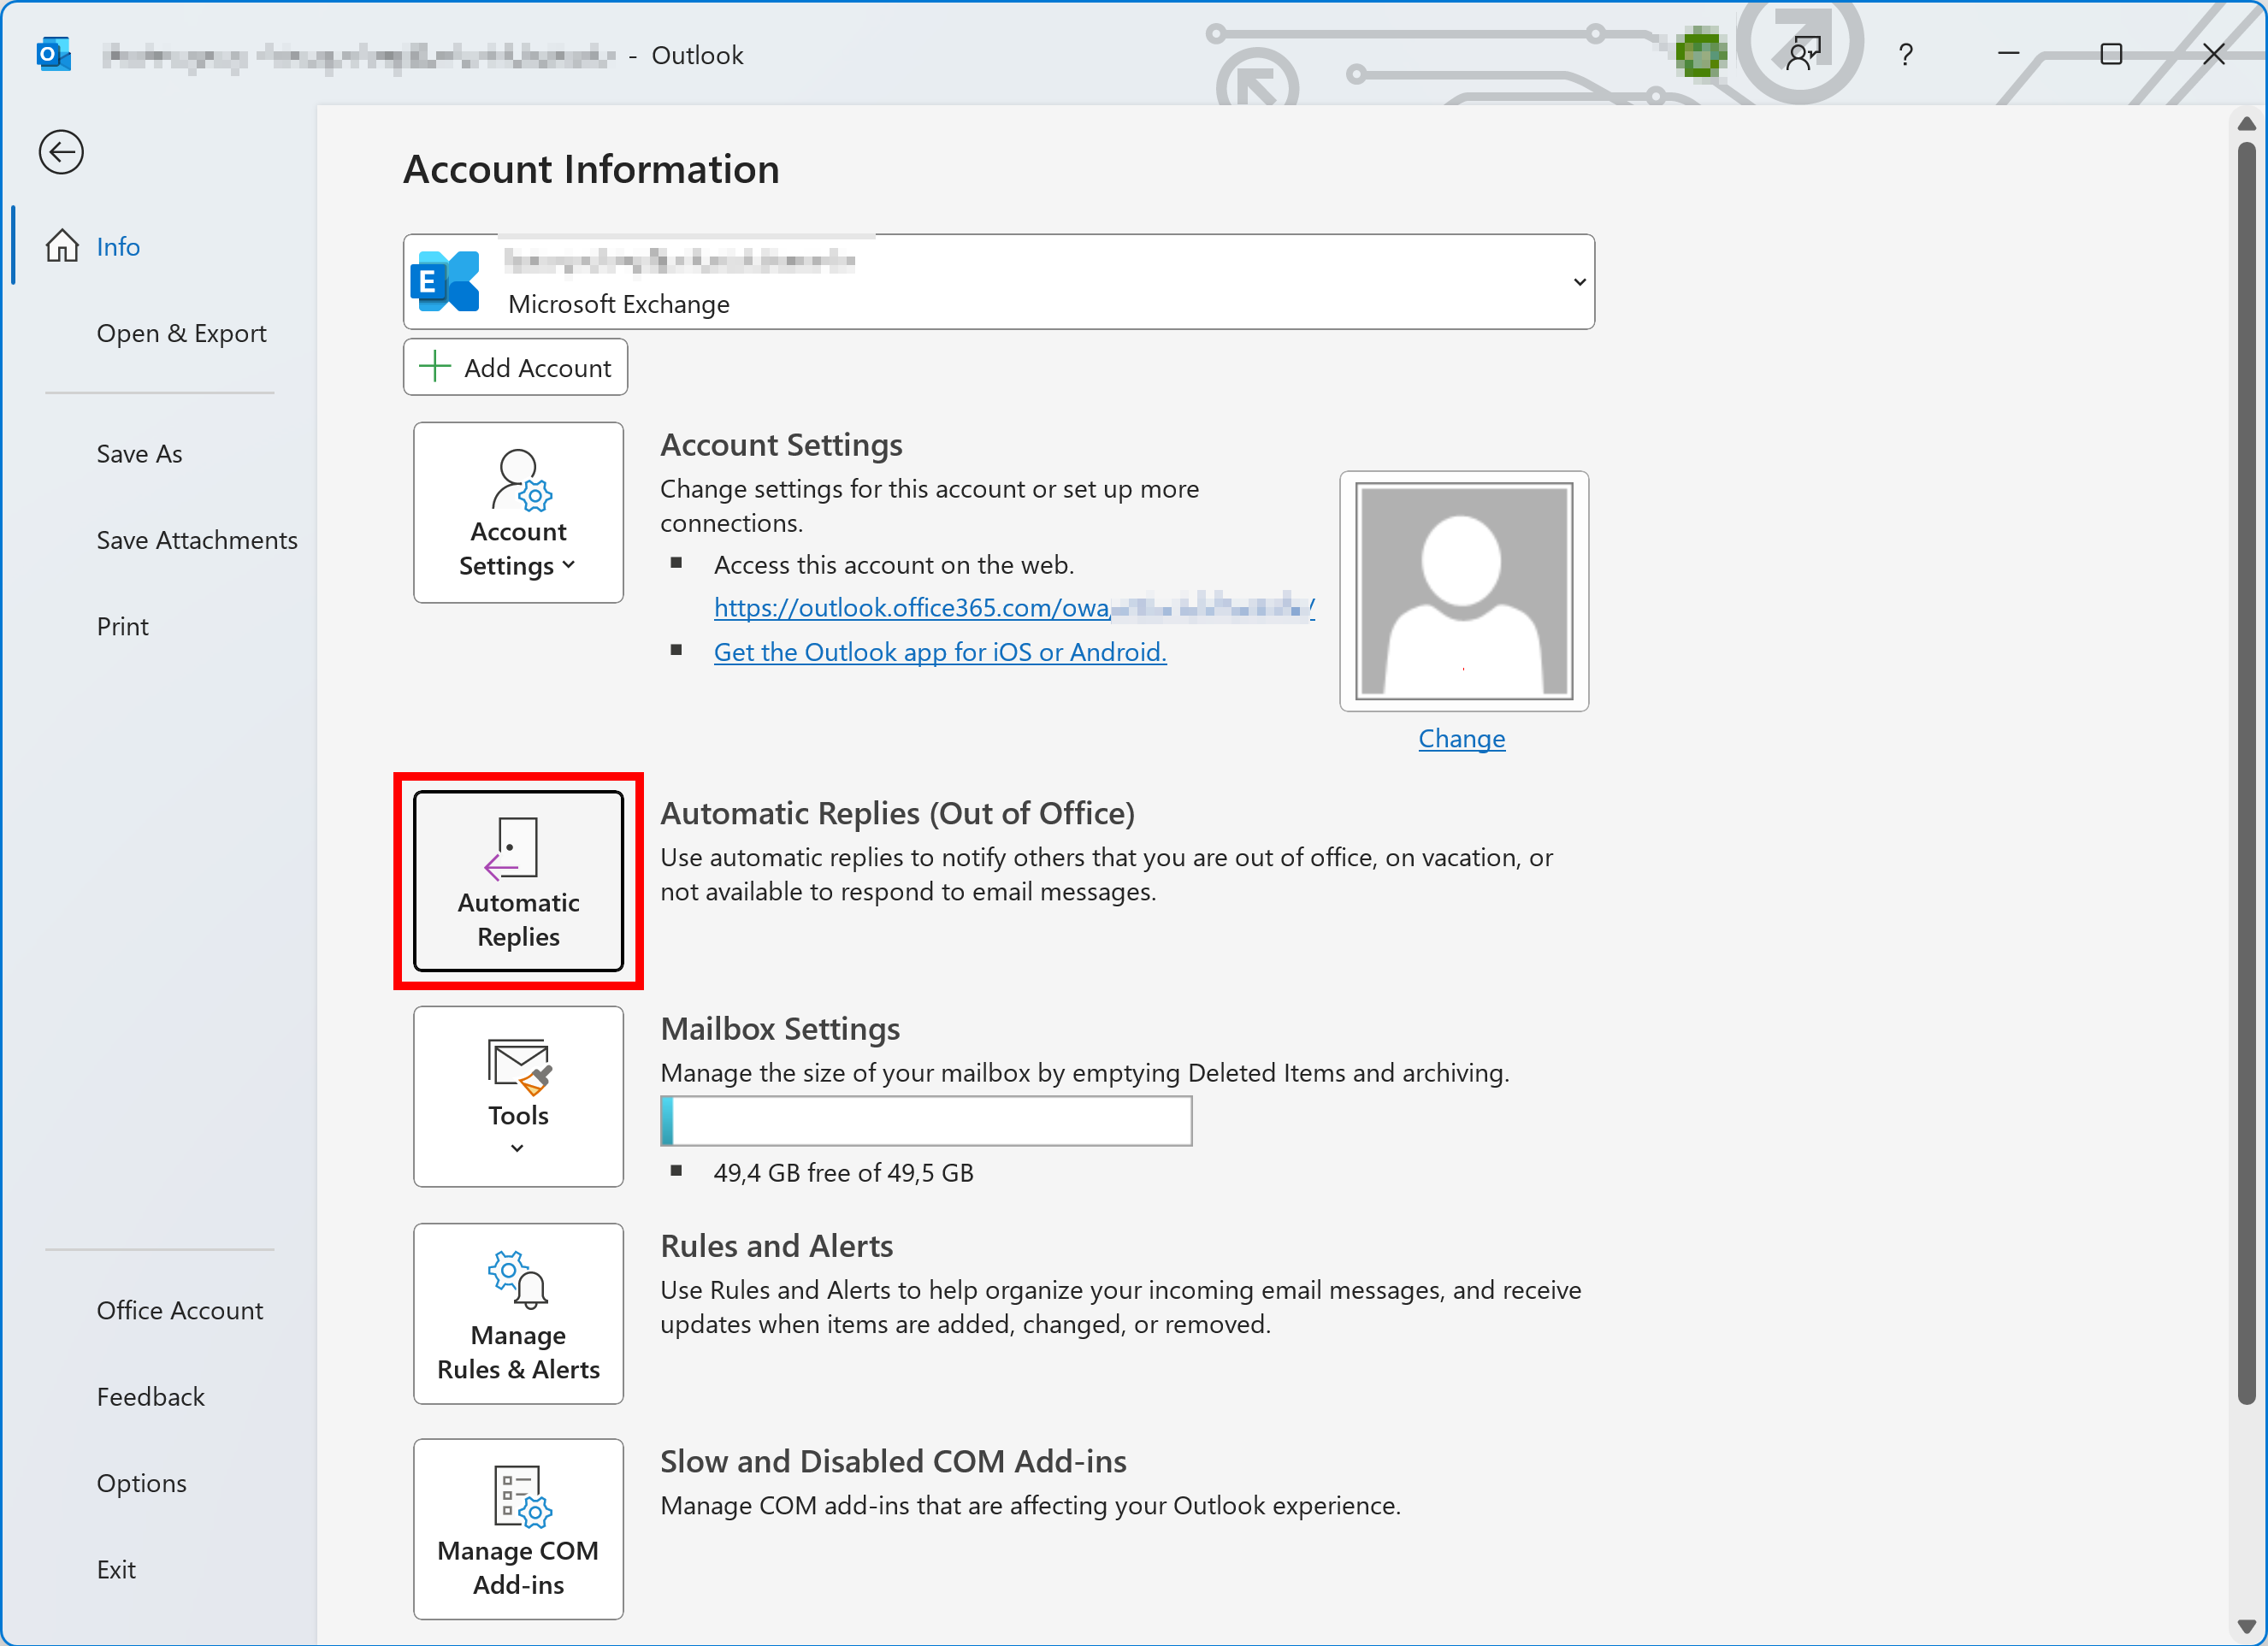This screenshot has width=2268, height=1646.
Task: Click the user avatar in title bar
Action: (x=1700, y=54)
